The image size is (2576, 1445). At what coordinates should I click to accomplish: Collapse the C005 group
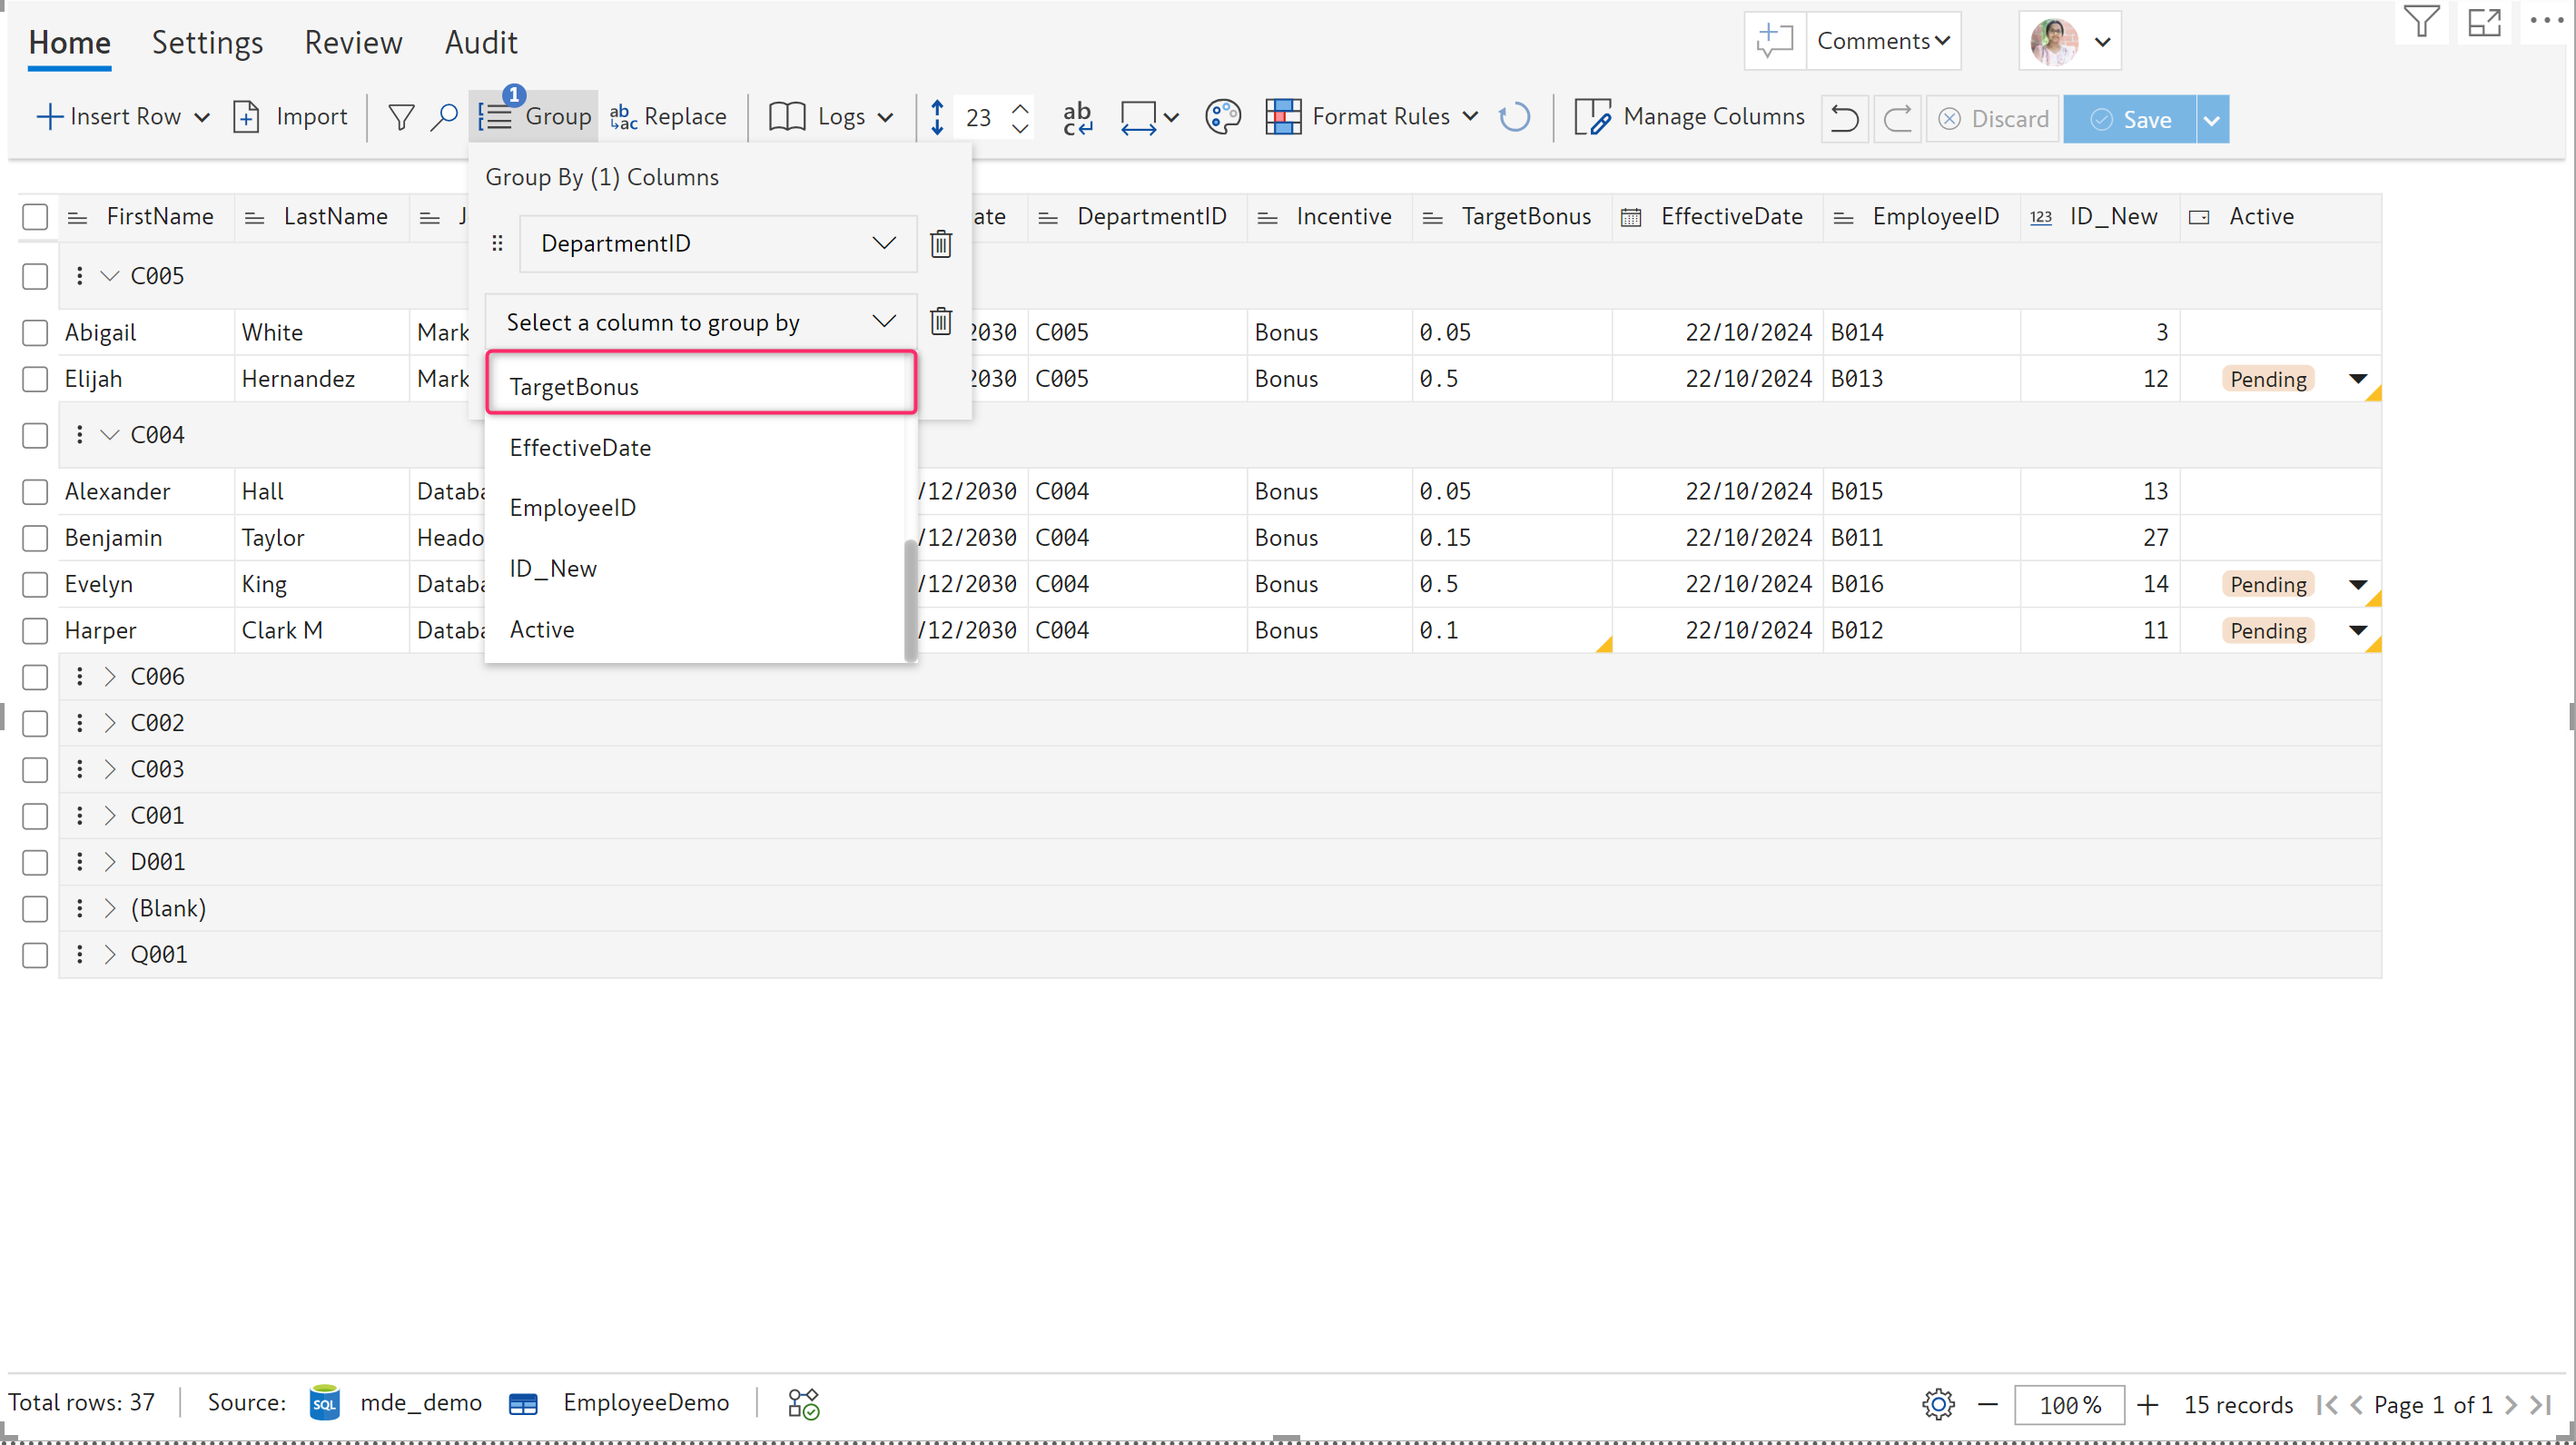110,276
